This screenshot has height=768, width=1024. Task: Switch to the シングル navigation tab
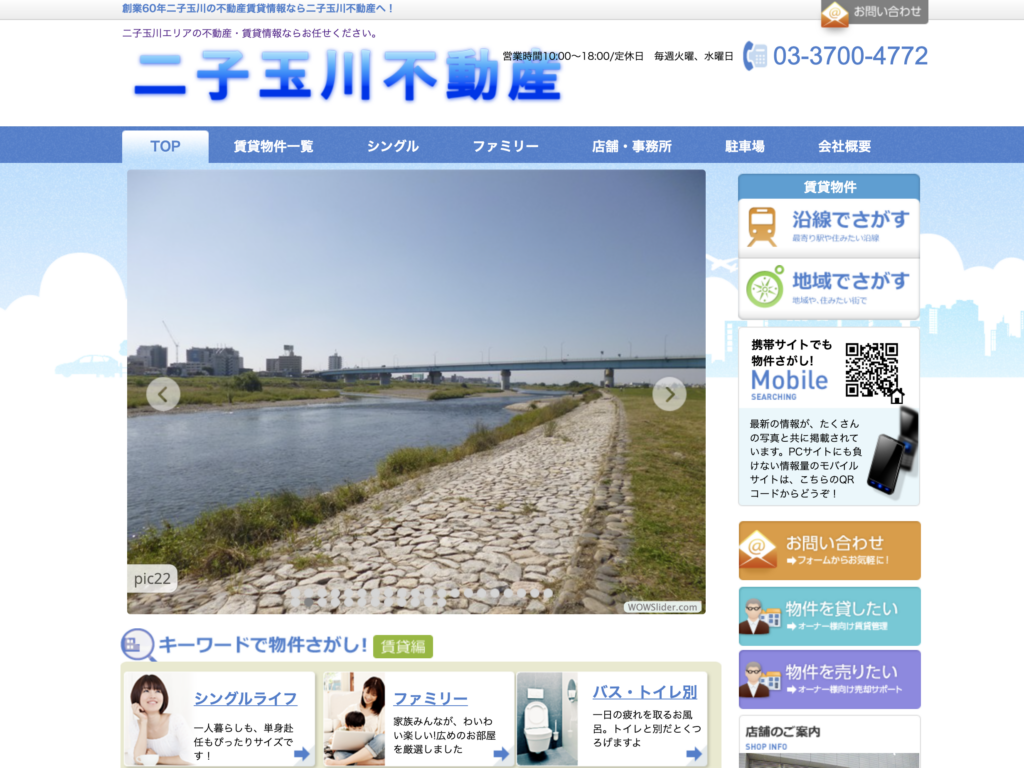392,146
